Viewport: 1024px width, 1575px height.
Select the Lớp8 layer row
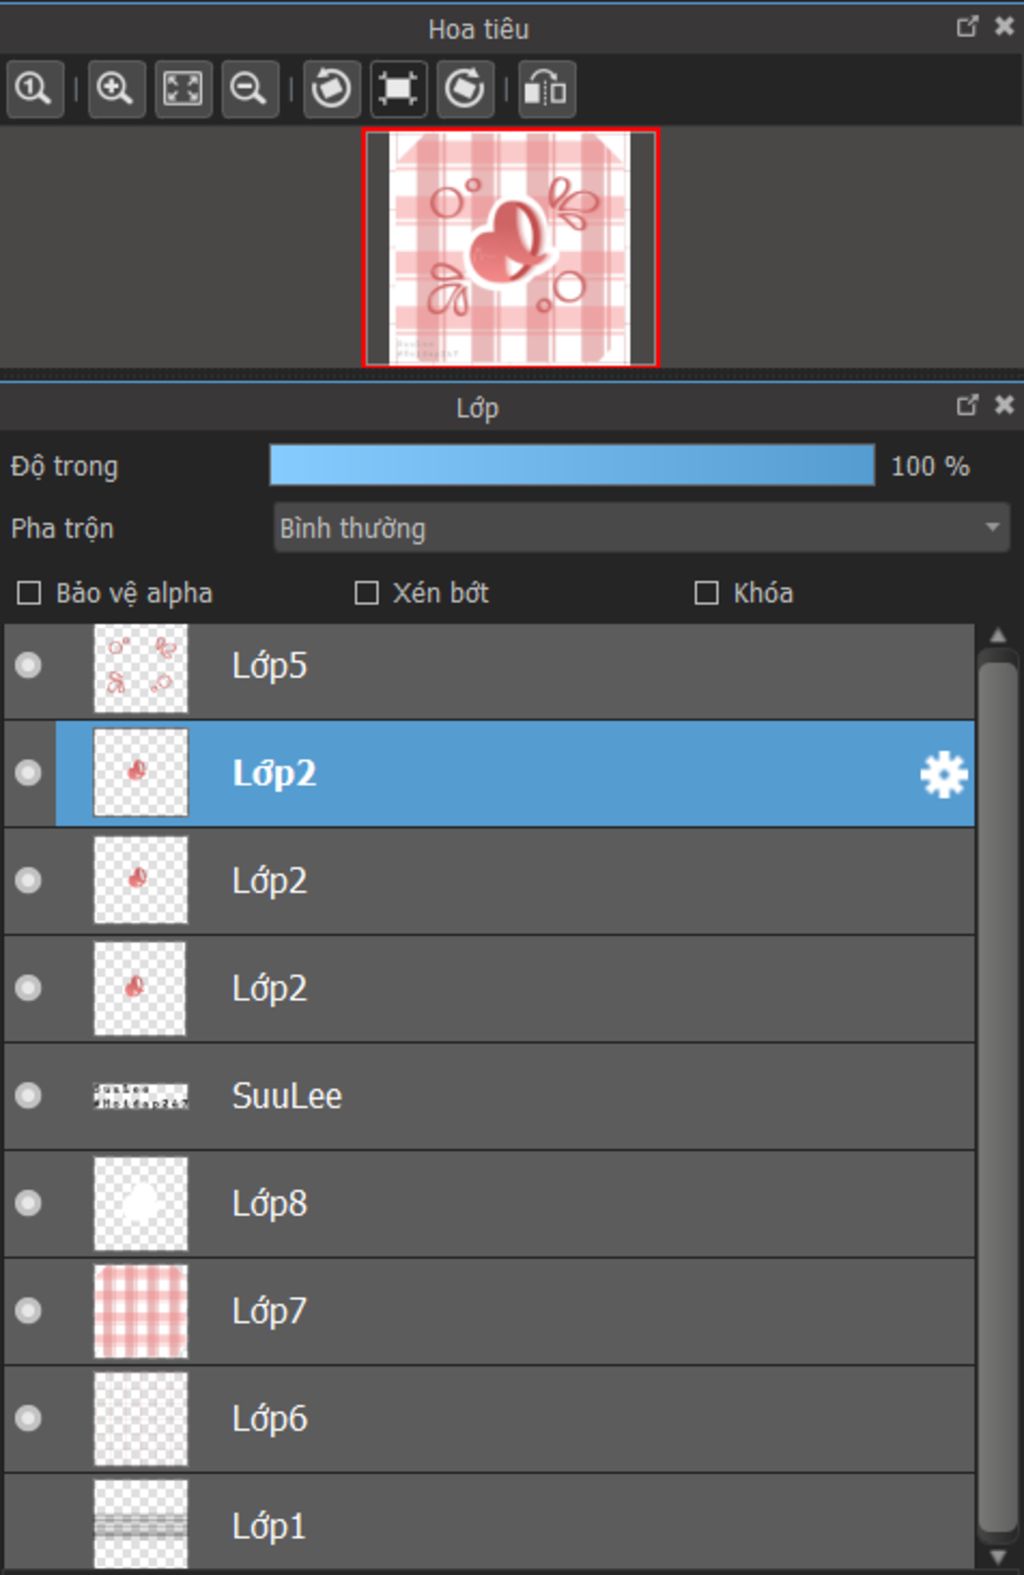click(489, 1203)
